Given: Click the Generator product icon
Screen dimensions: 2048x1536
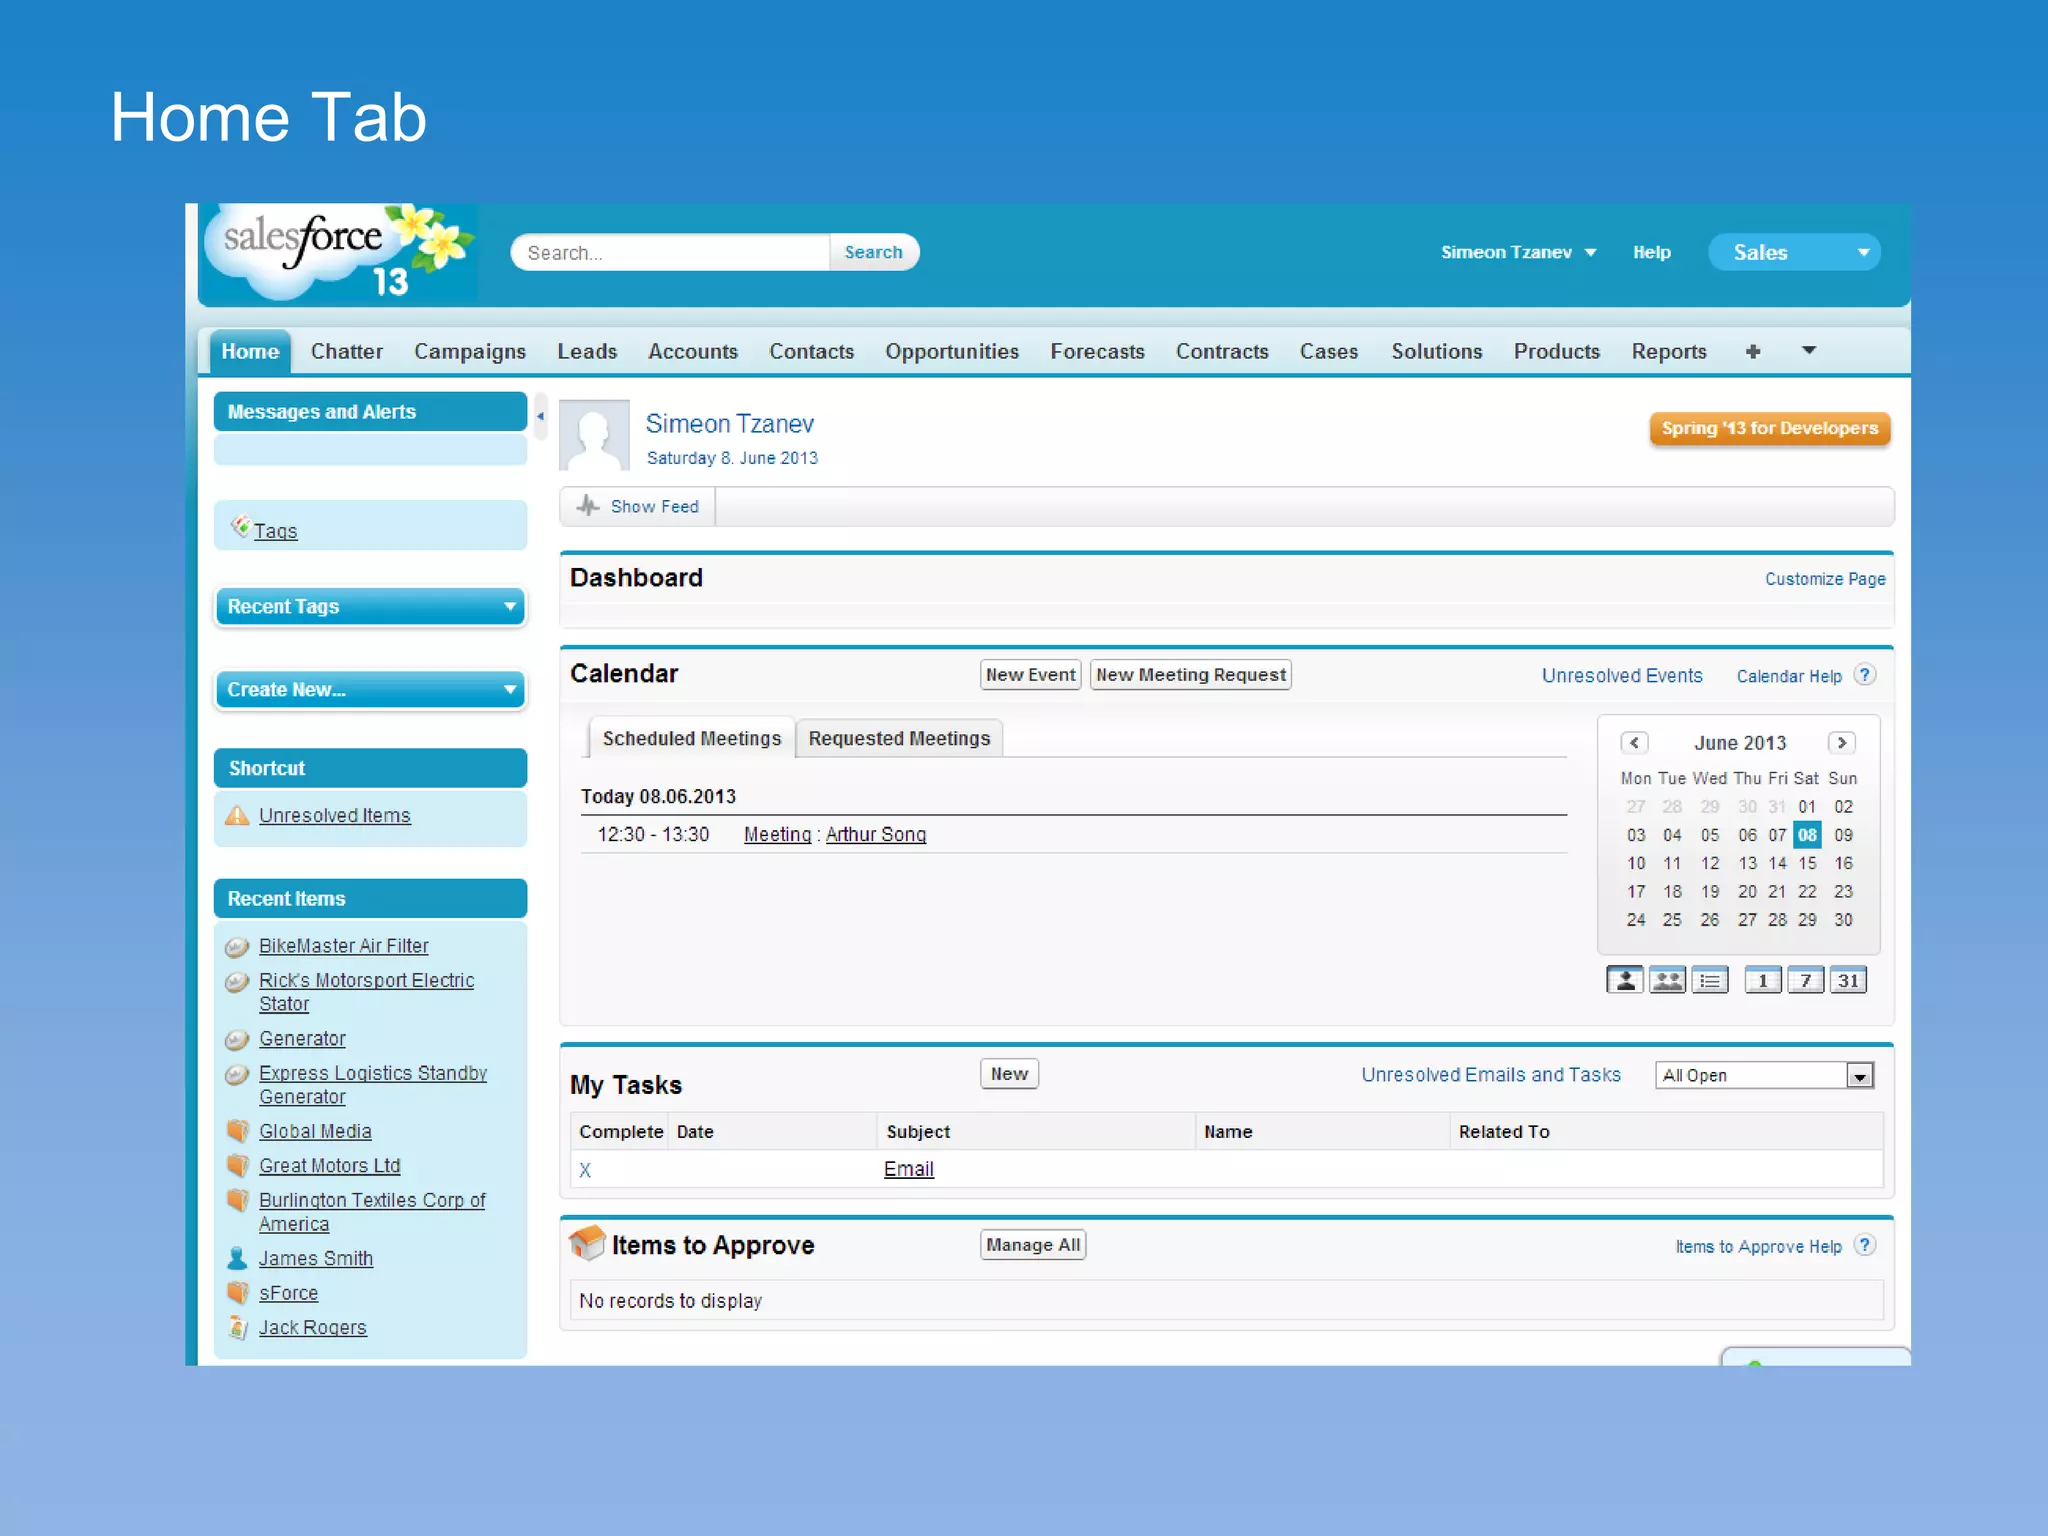Looking at the screenshot, I should coord(237,1039).
